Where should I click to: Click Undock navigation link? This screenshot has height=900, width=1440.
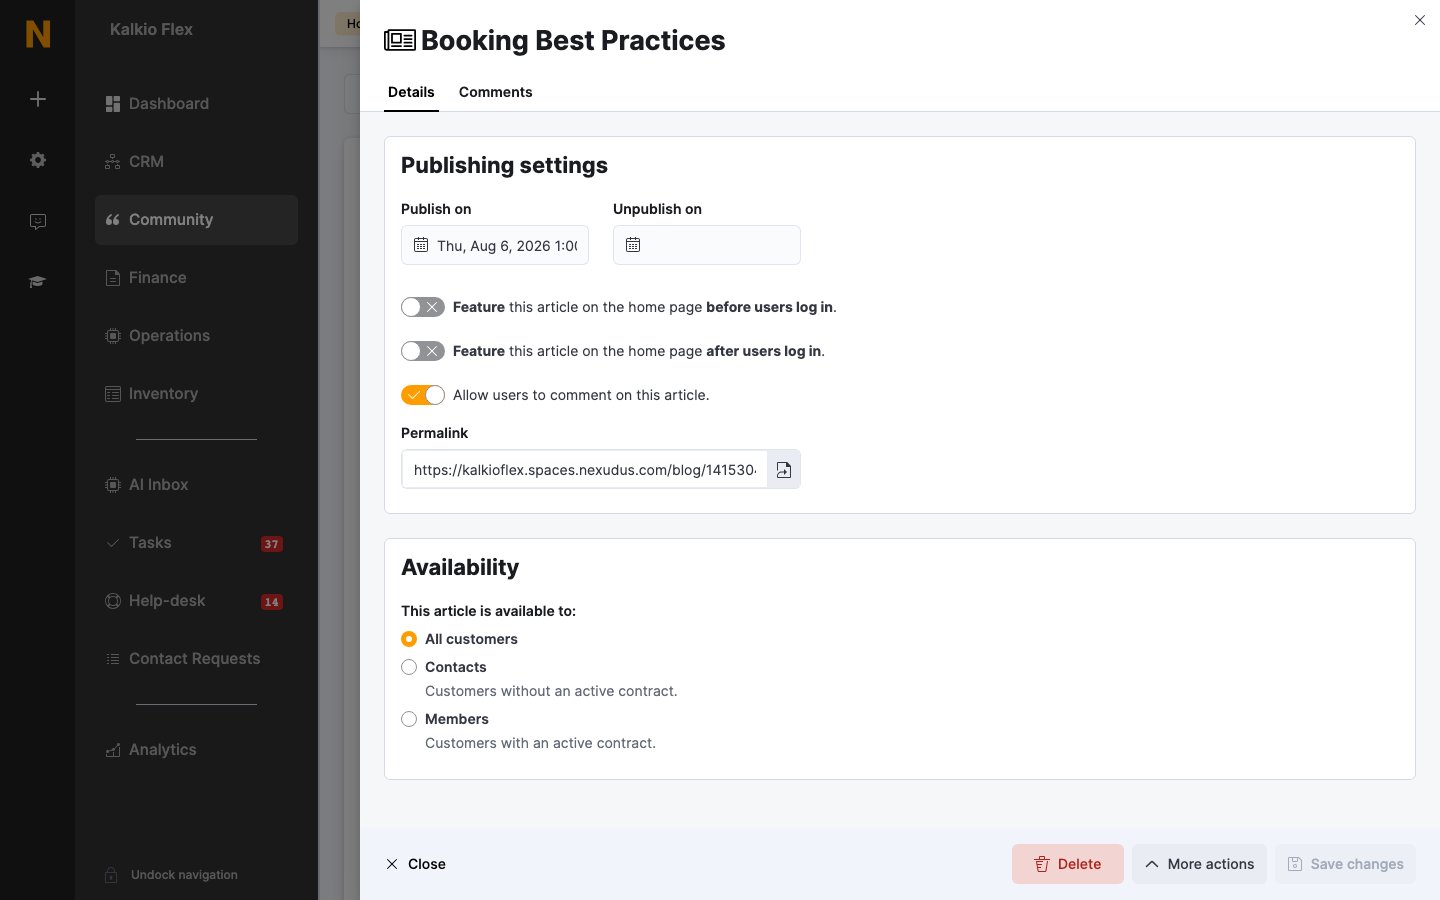(x=184, y=875)
